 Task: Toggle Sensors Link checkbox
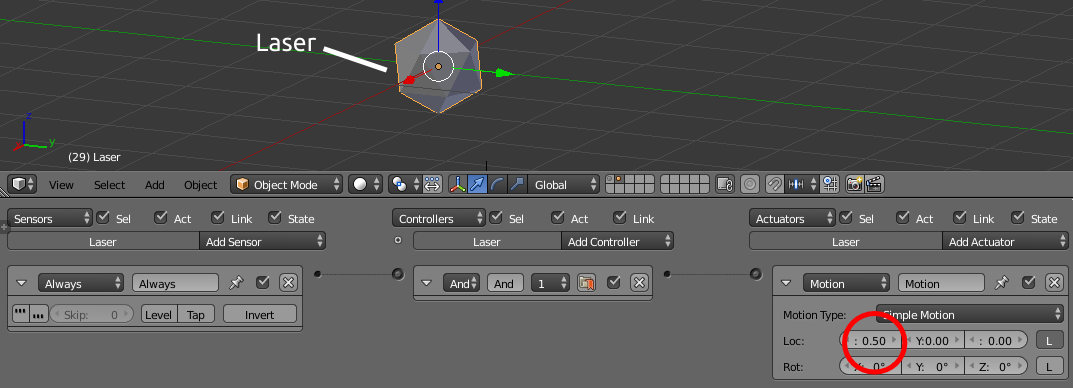[218, 218]
